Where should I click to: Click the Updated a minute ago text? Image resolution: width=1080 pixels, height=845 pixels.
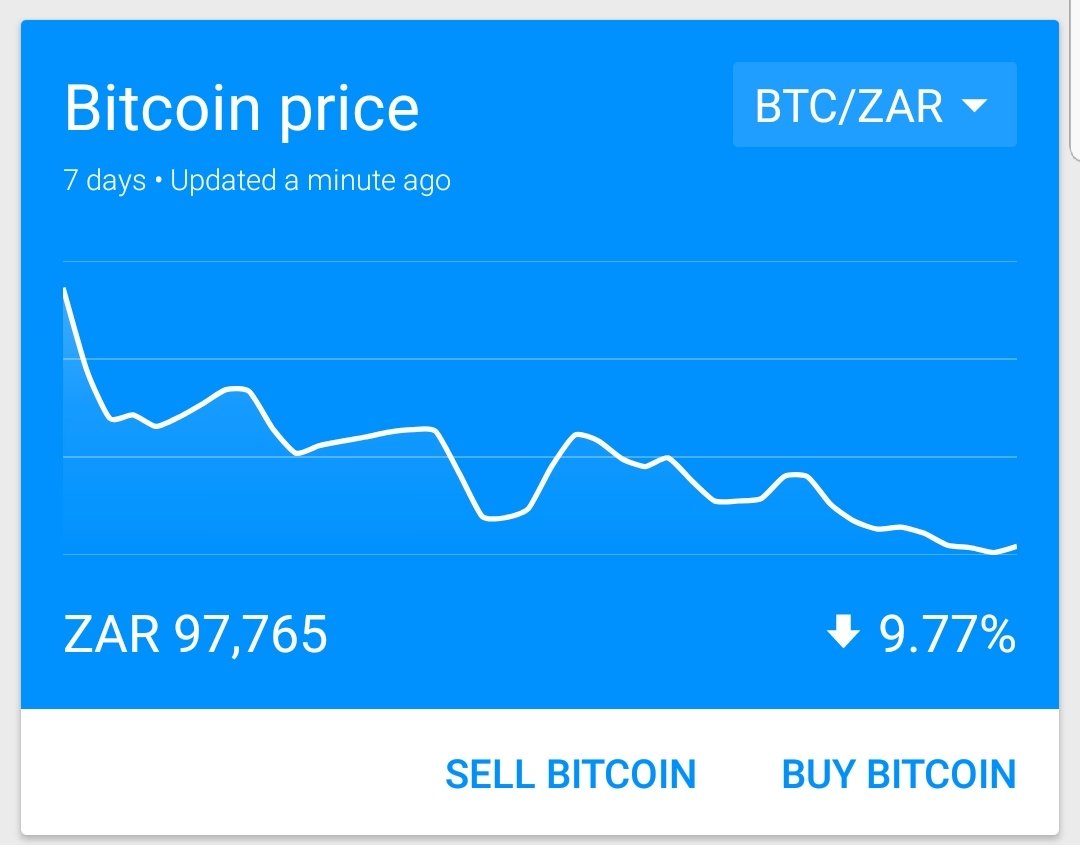click(x=310, y=181)
